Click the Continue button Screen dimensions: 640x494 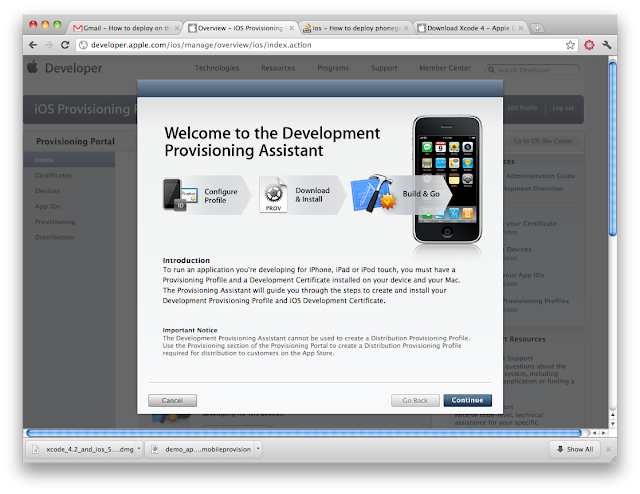click(467, 400)
